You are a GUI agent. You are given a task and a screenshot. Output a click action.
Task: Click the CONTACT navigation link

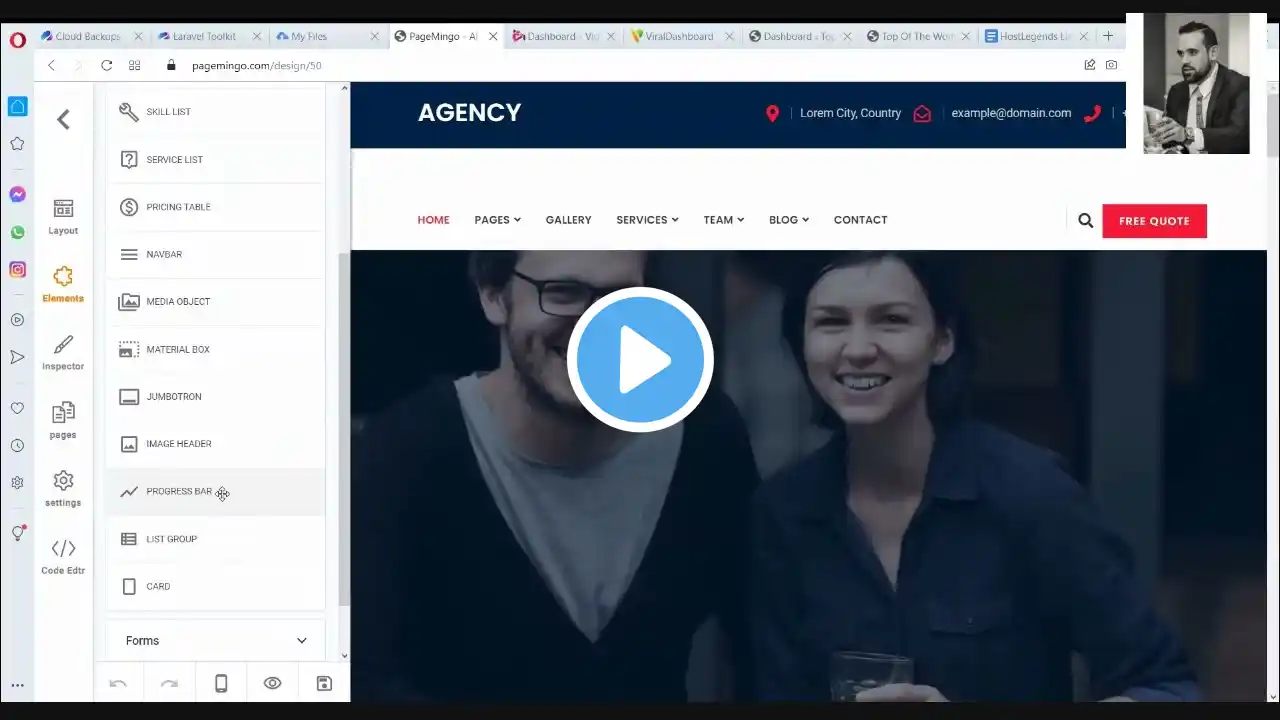tap(860, 220)
